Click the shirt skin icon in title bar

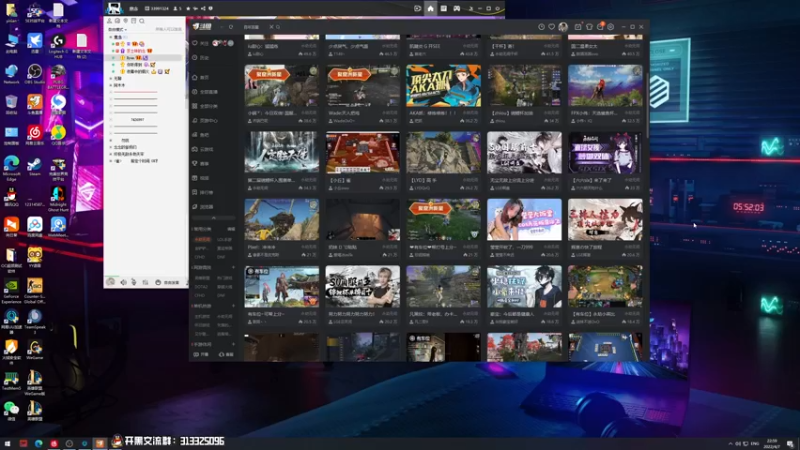pyautogui.click(x=589, y=27)
